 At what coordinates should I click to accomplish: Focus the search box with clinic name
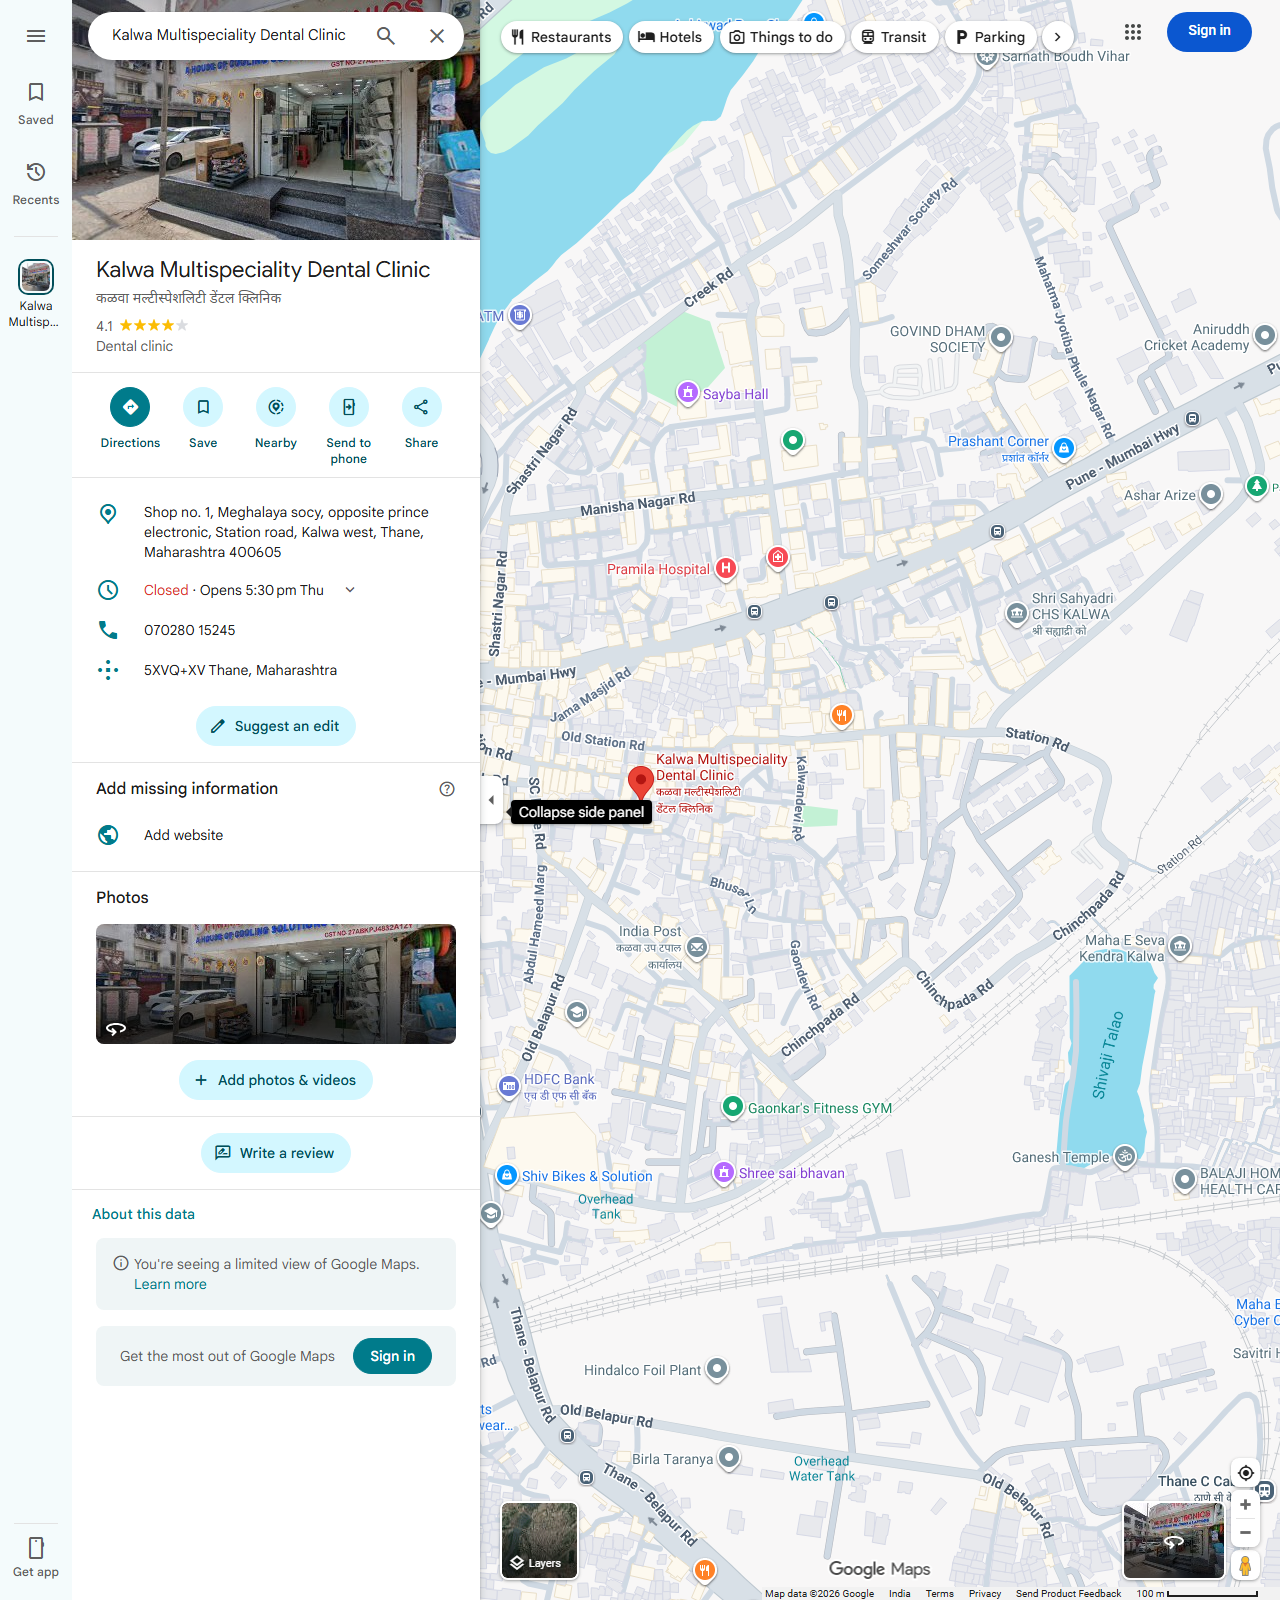(x=229, y=35)
